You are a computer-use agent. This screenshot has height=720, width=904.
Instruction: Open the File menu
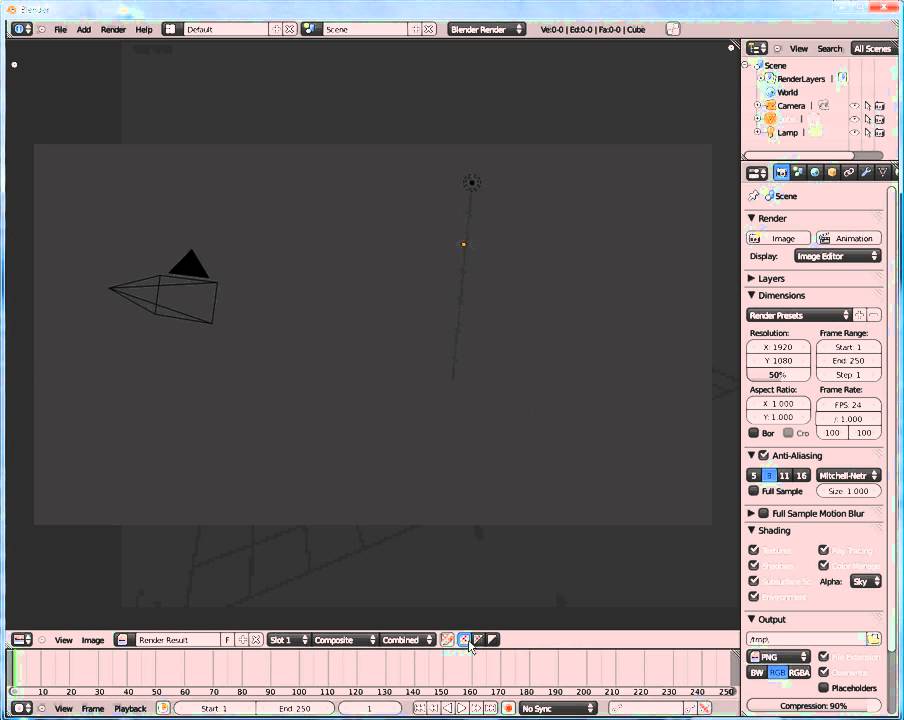click(x=61, y=29)
